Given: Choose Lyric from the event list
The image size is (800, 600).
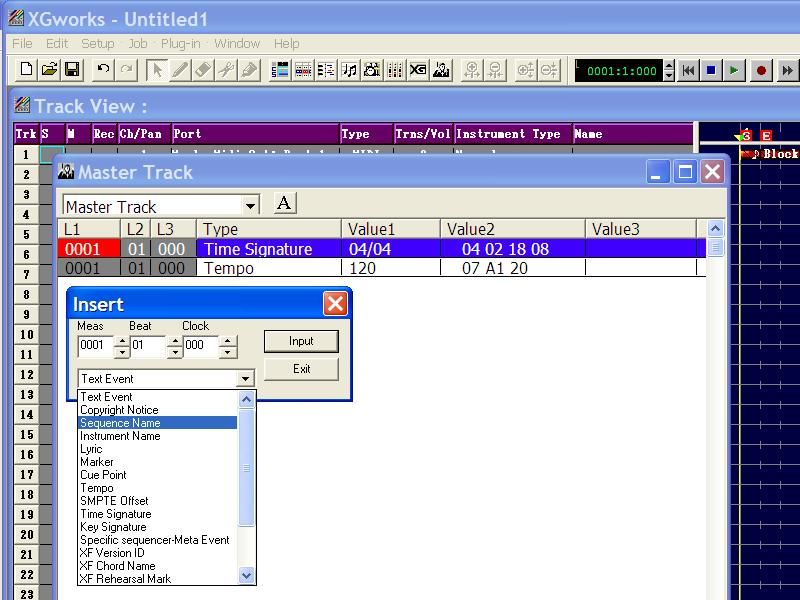Looking at the screenshot, I should (x=158, y=449).
